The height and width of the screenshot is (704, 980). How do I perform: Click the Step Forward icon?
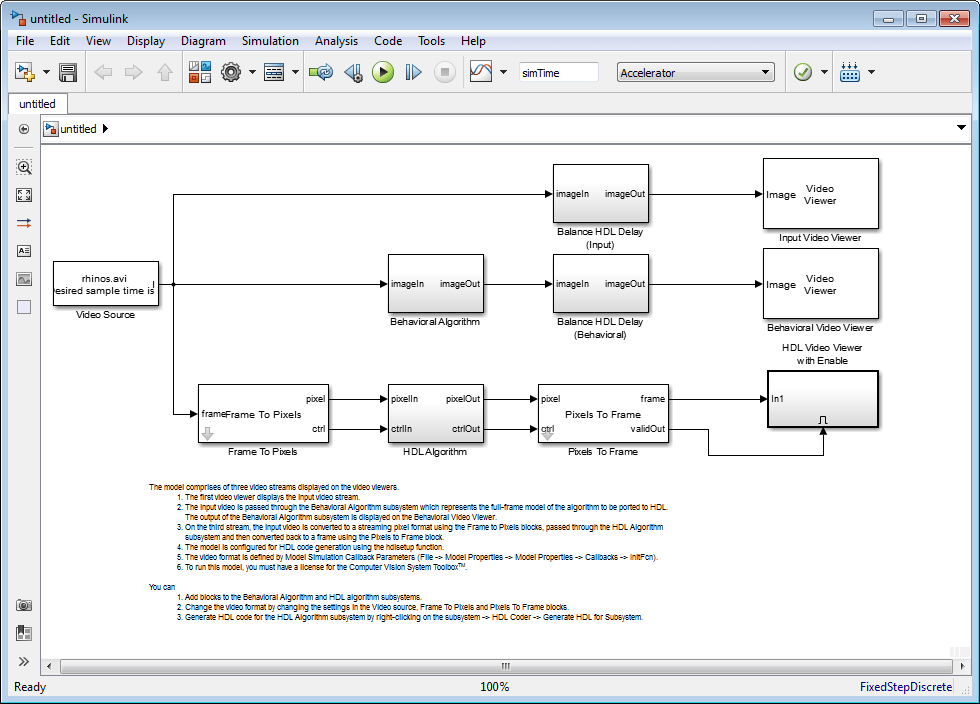coord(413,72)
